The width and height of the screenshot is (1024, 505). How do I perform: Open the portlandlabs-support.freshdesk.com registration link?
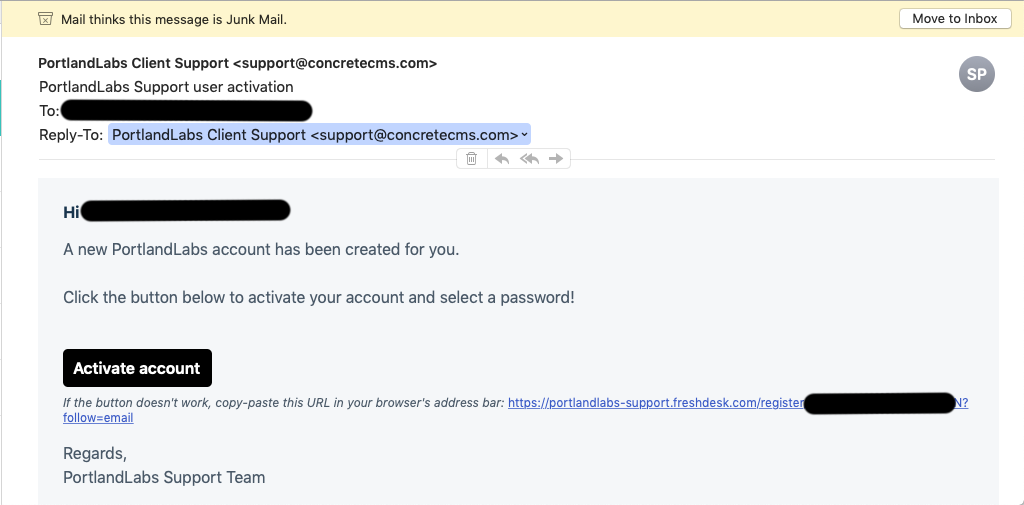[655, 403]
